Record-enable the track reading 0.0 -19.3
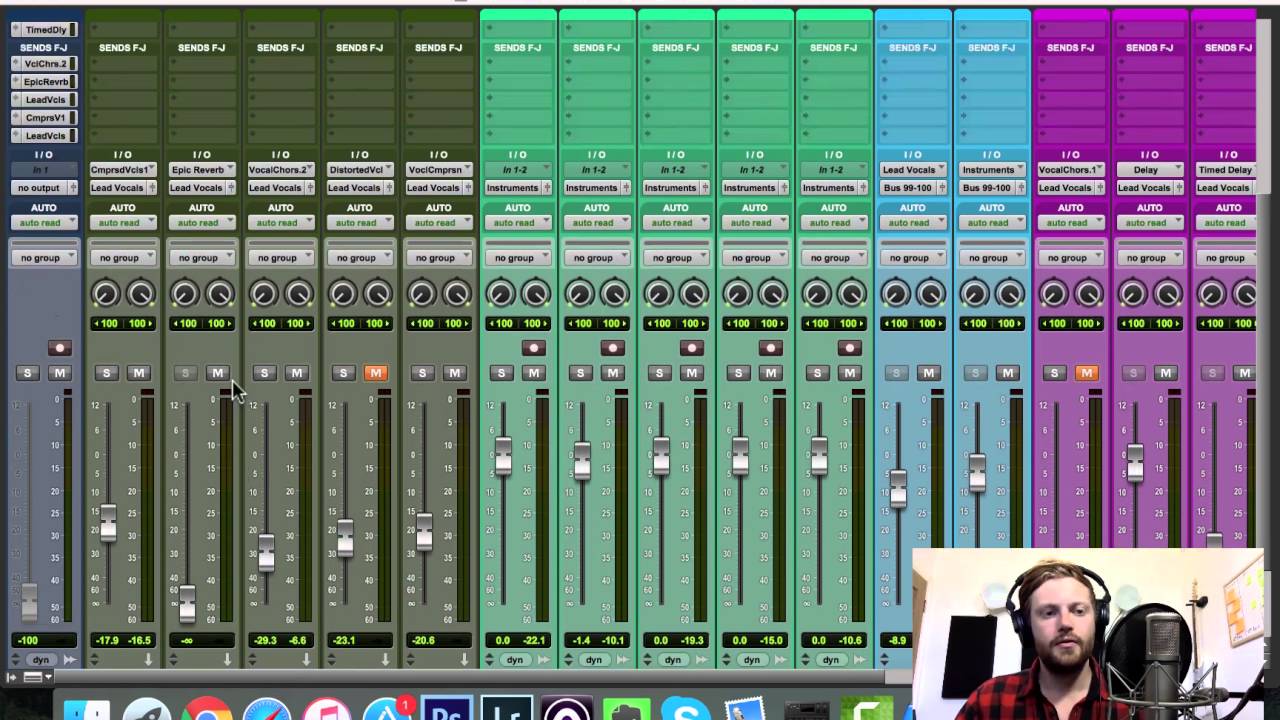The image size is (1280, 720). [691, 348]
